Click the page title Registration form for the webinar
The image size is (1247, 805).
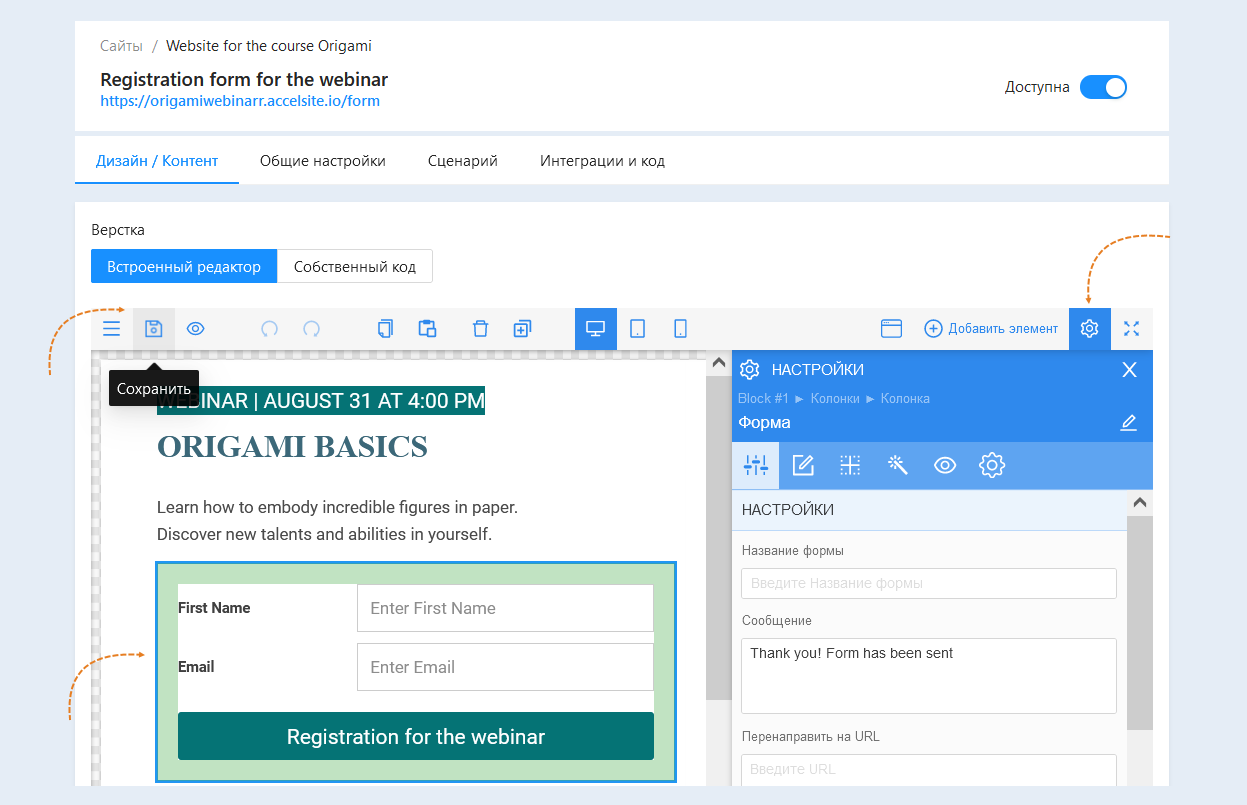point(244,80)
